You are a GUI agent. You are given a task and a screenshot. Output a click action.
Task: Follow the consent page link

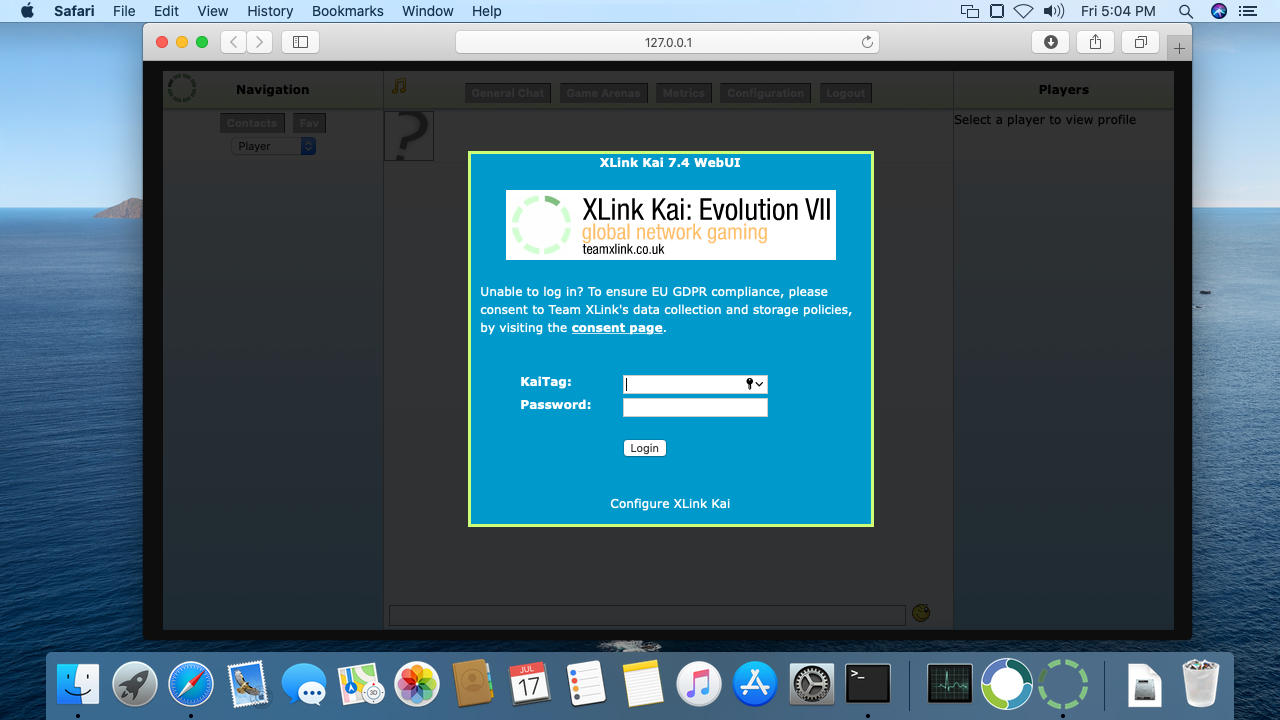(x=617, y=328)
